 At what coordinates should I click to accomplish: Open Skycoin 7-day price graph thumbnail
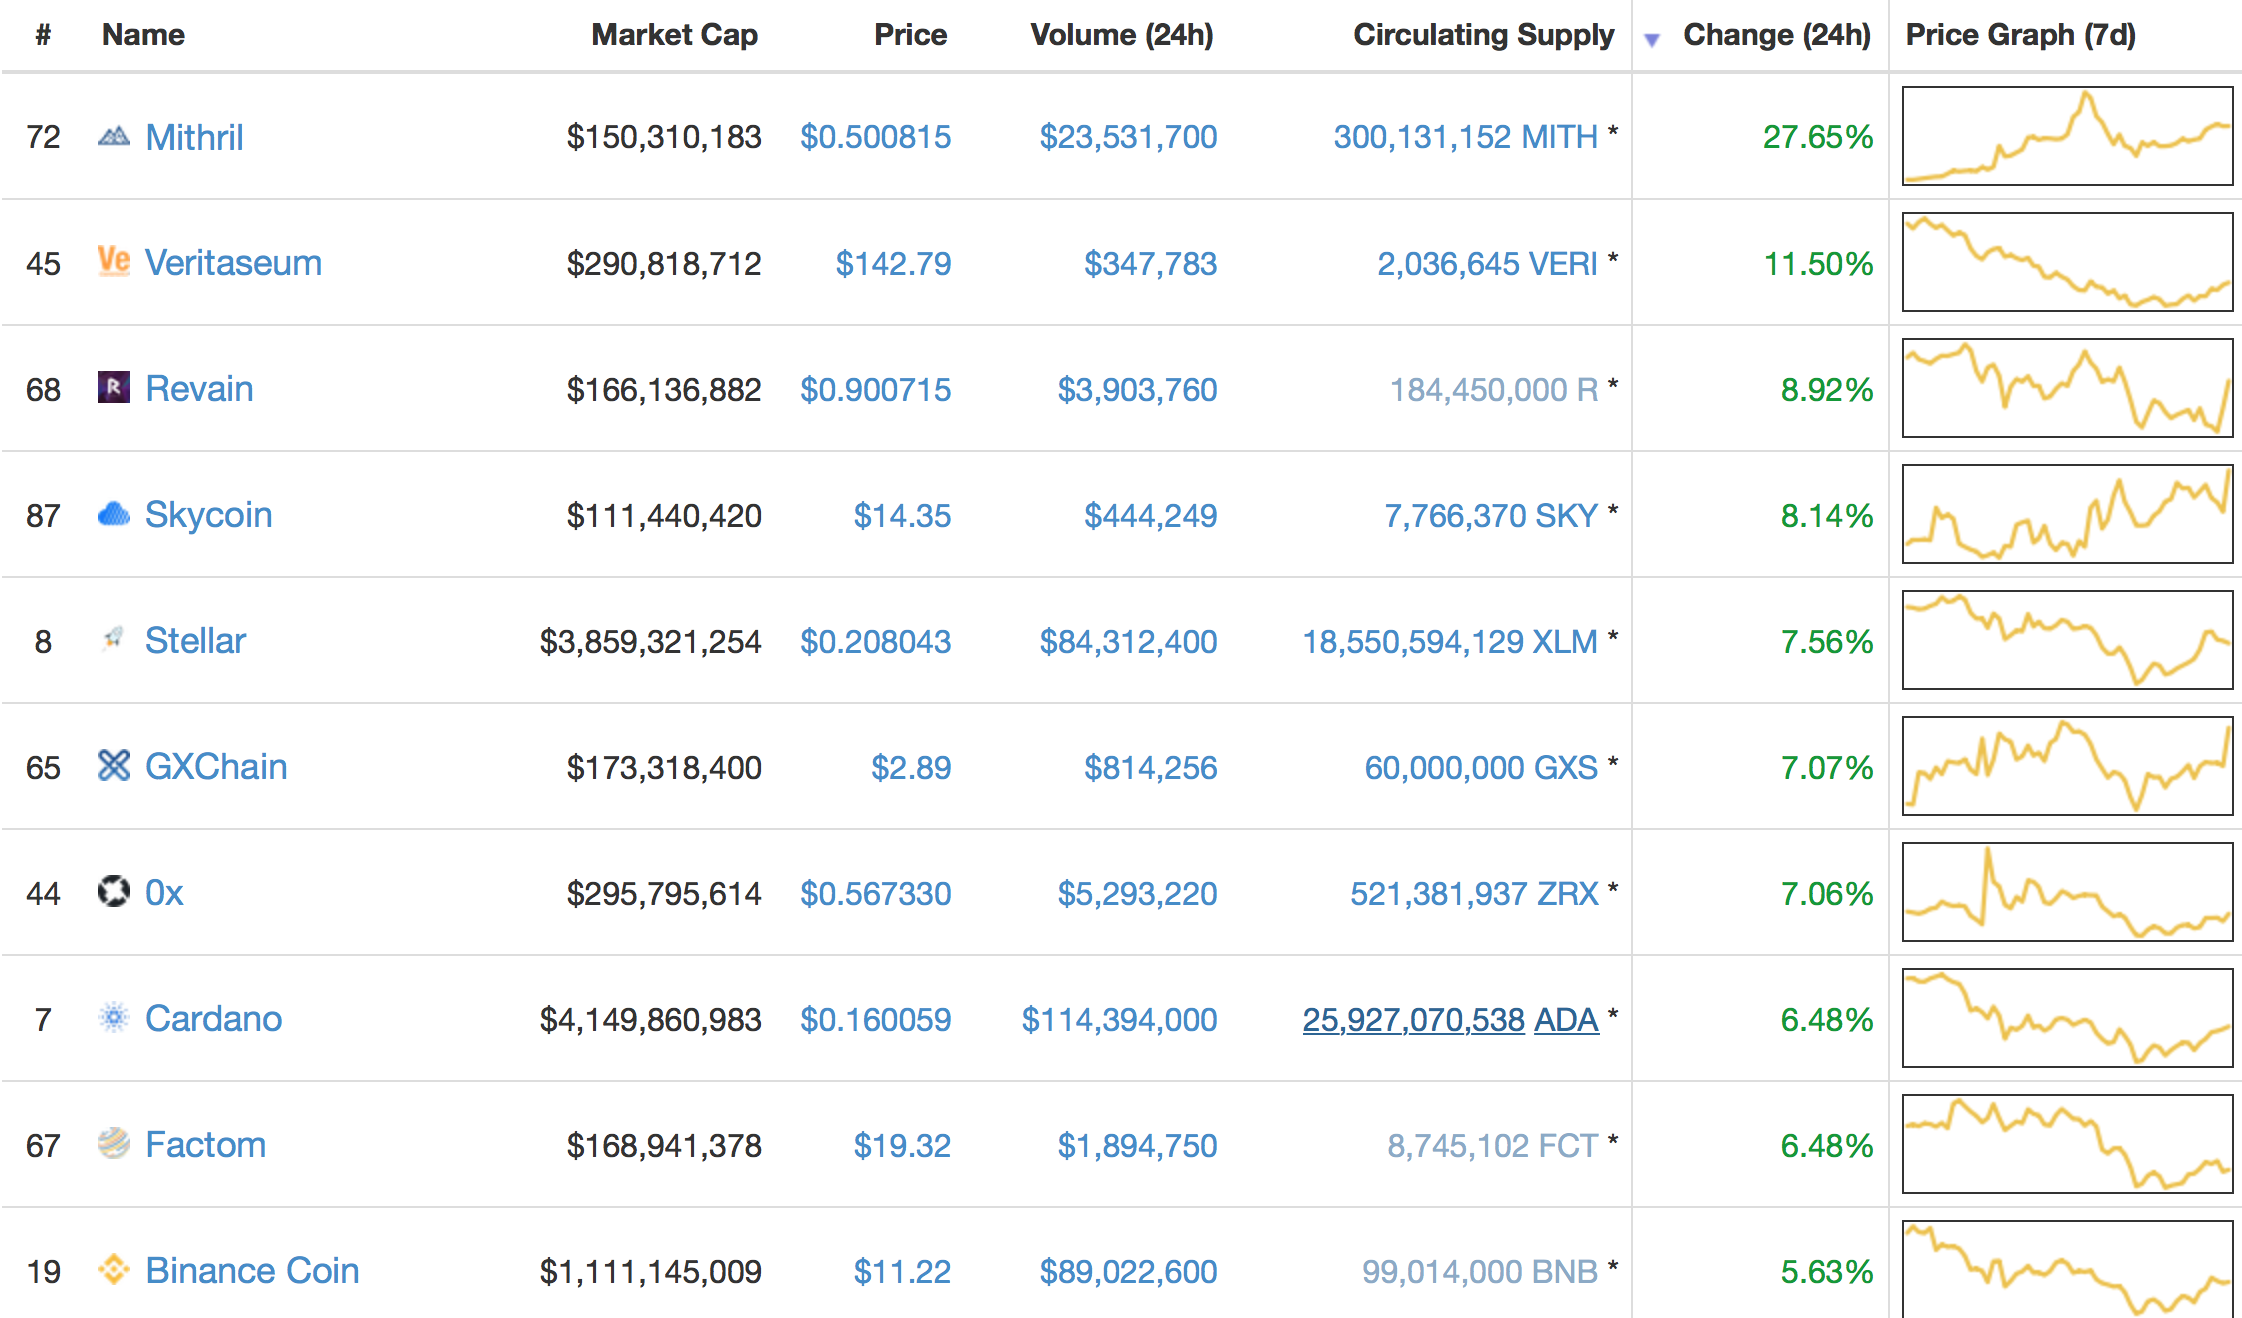click(x=2067, y=513)
